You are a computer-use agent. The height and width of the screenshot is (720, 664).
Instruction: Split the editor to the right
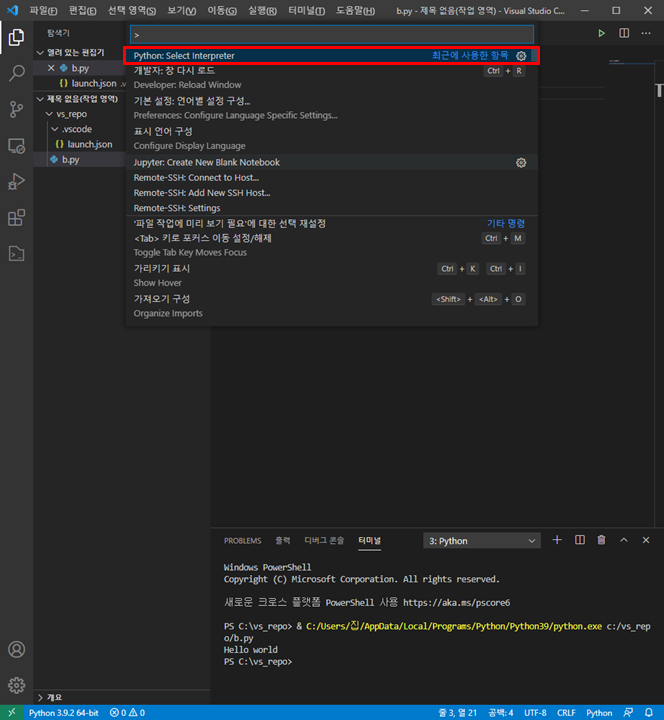click(x=624, y=33)
